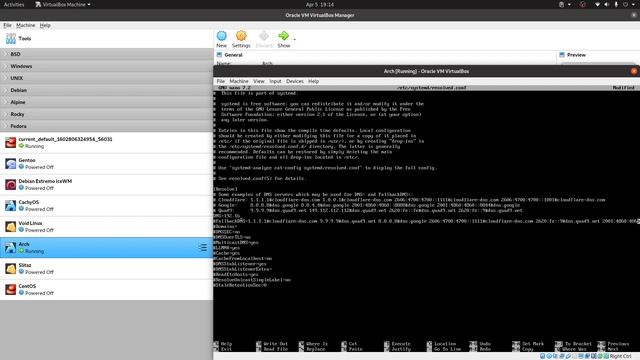The width and height of the screenshot is (640, 360).
Task: Click the red circular tray icon in top bar
Action: [x=582, y=4]
